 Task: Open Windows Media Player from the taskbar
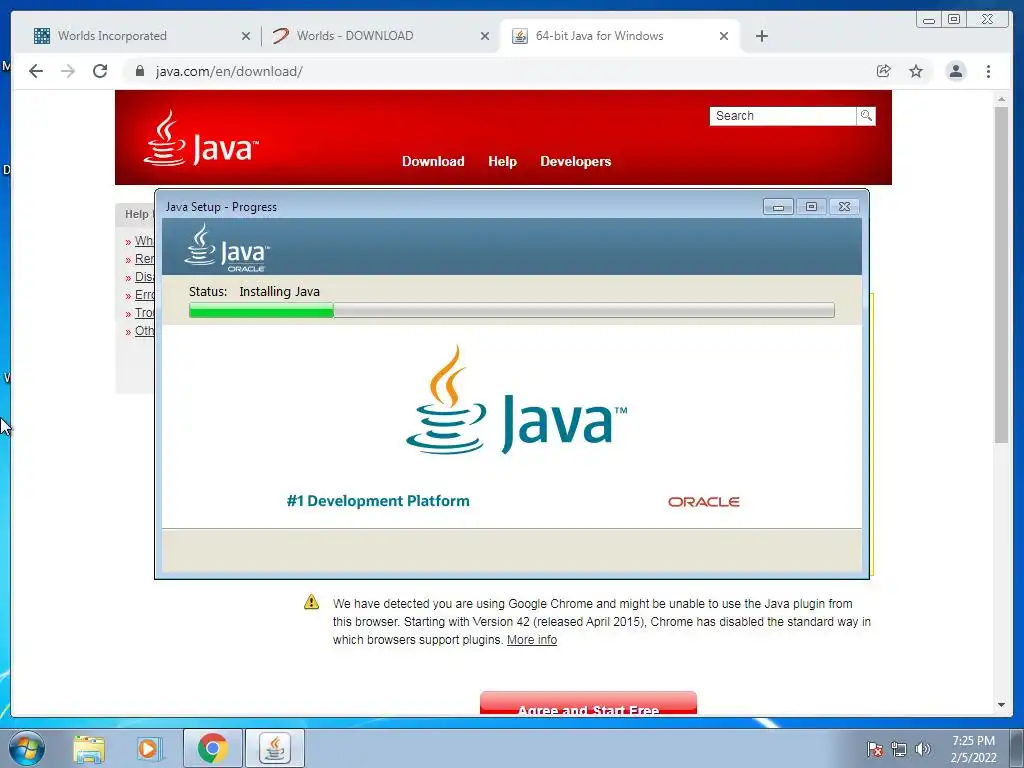click(x=149, y=748)
